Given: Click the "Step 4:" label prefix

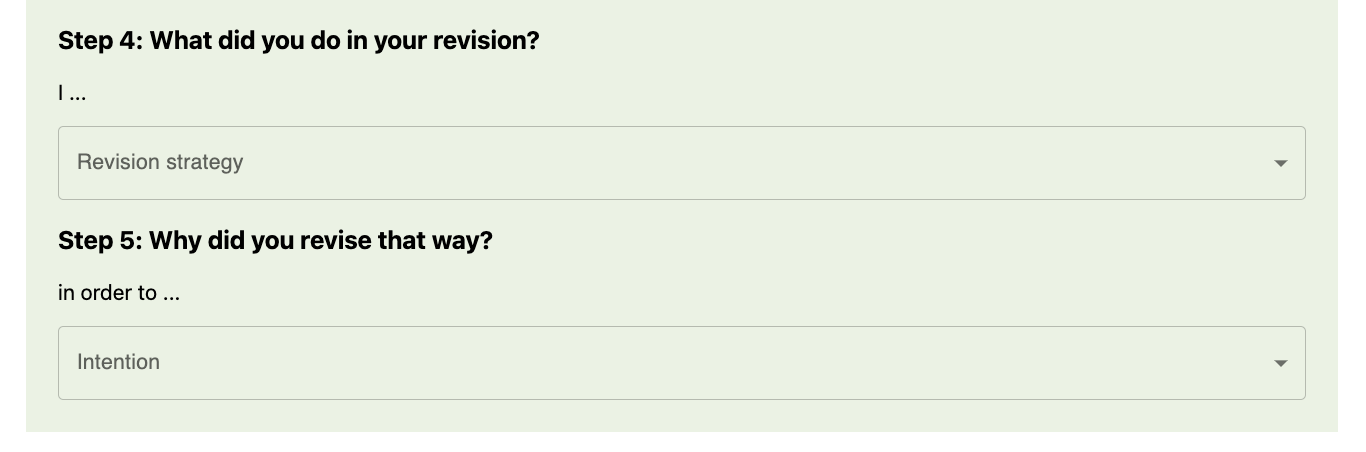Looking at the screenshot, I should click(100, 41).
